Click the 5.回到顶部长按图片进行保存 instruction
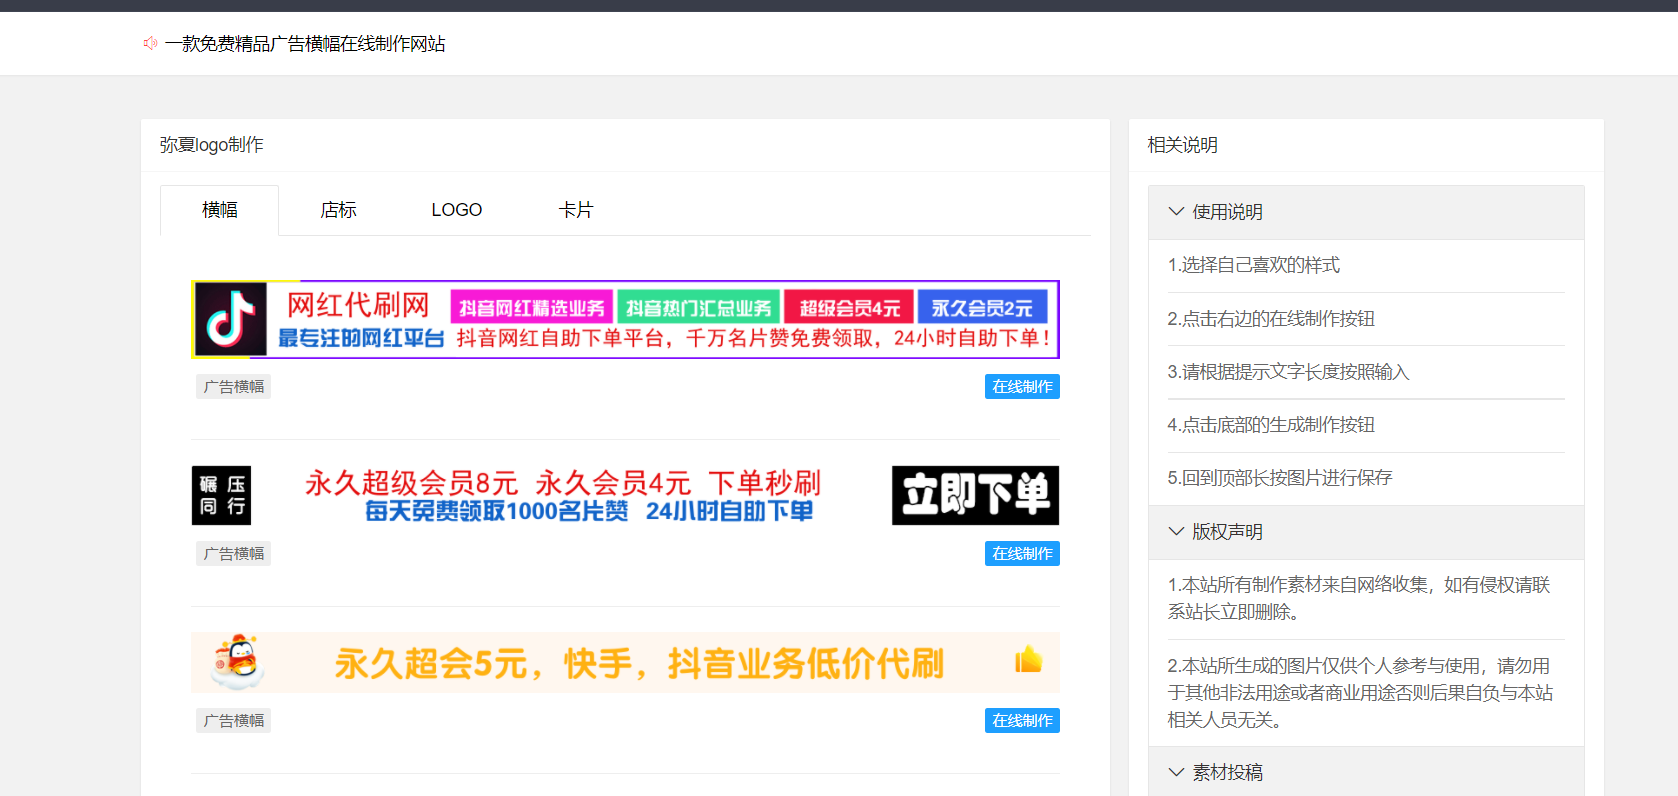This screenshot has height=796, width=1678. coord(1279,478)
